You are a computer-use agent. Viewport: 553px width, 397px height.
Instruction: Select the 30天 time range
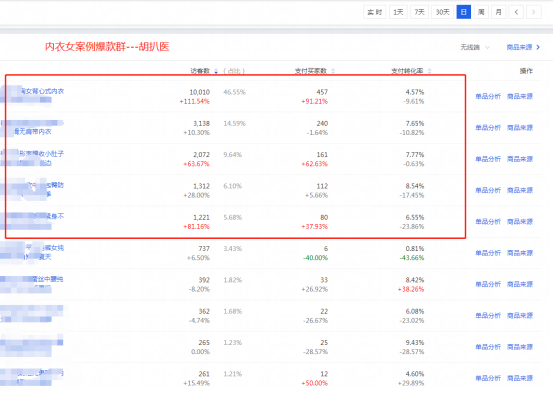pyautogui.click(x=442, y=12)
